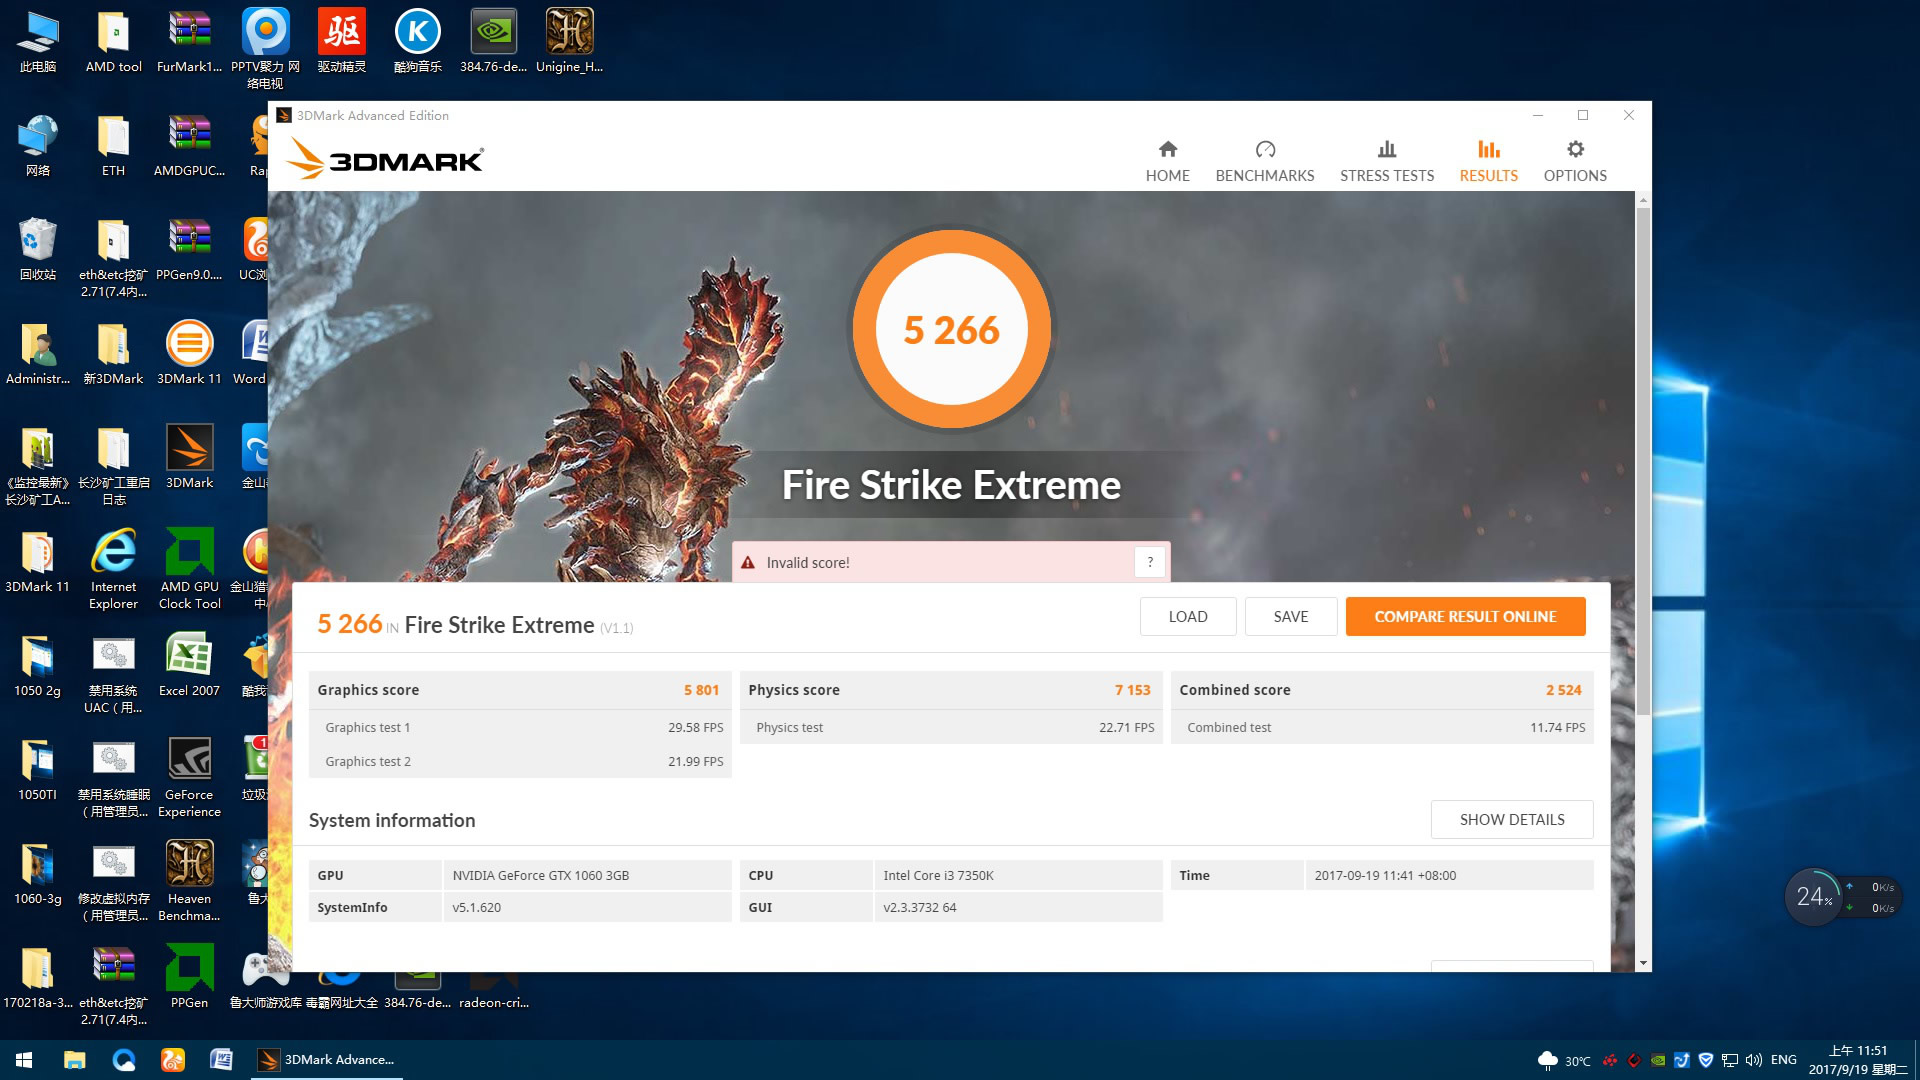Open the HOME tab in 3DMark
The image size is (1920, 1080).
[x=1167, y=161]
